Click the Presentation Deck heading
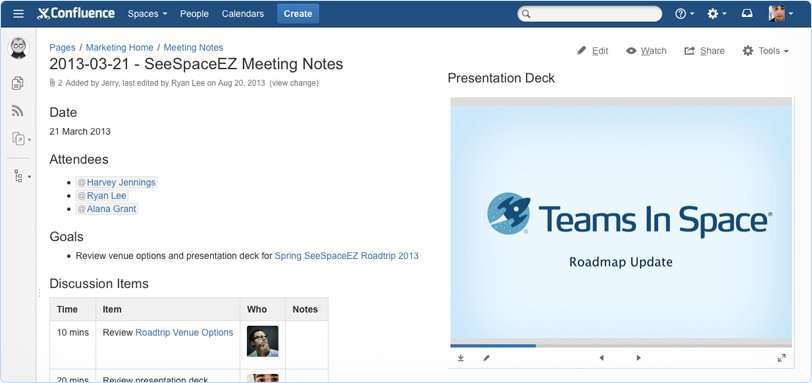Screen dimensions: 812x383 point(501,78)
